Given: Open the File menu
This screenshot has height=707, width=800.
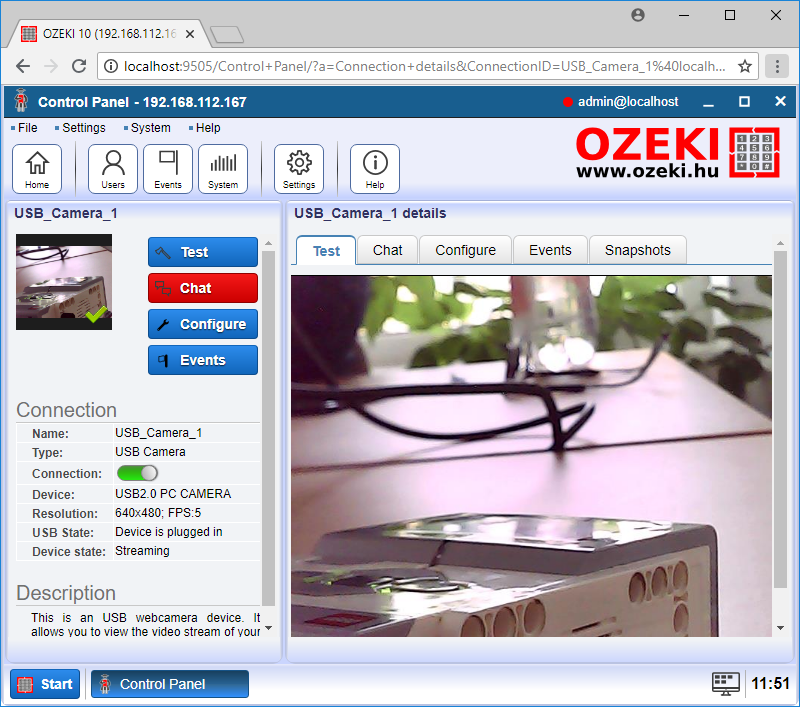Looking at the screenshot, I should (x=27, y=128).
